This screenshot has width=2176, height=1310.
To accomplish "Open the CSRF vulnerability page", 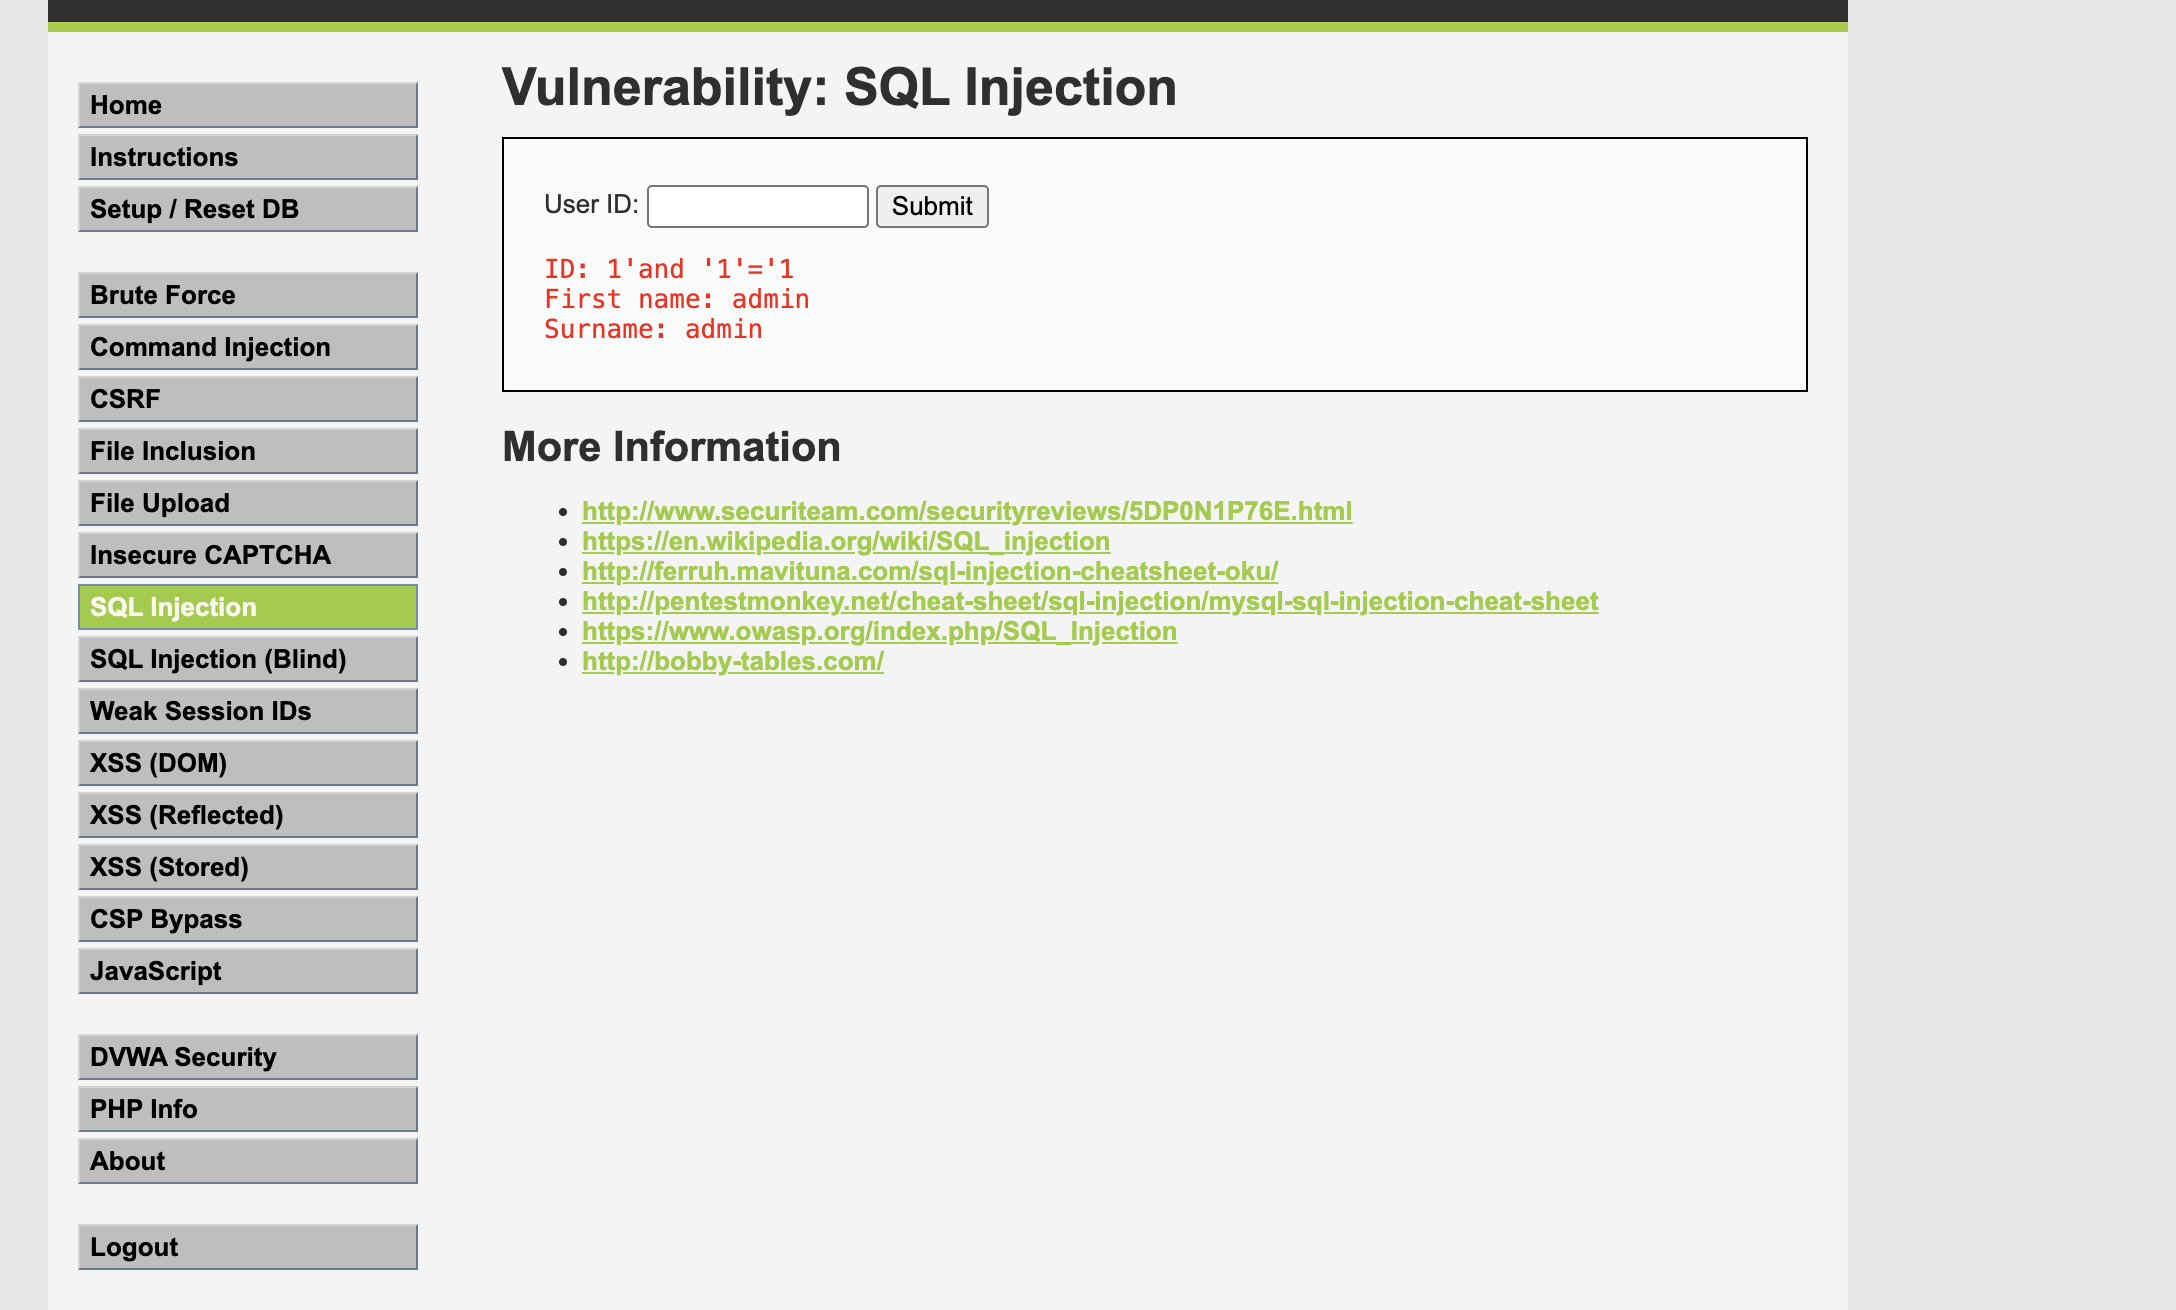I will click(247, 399).
